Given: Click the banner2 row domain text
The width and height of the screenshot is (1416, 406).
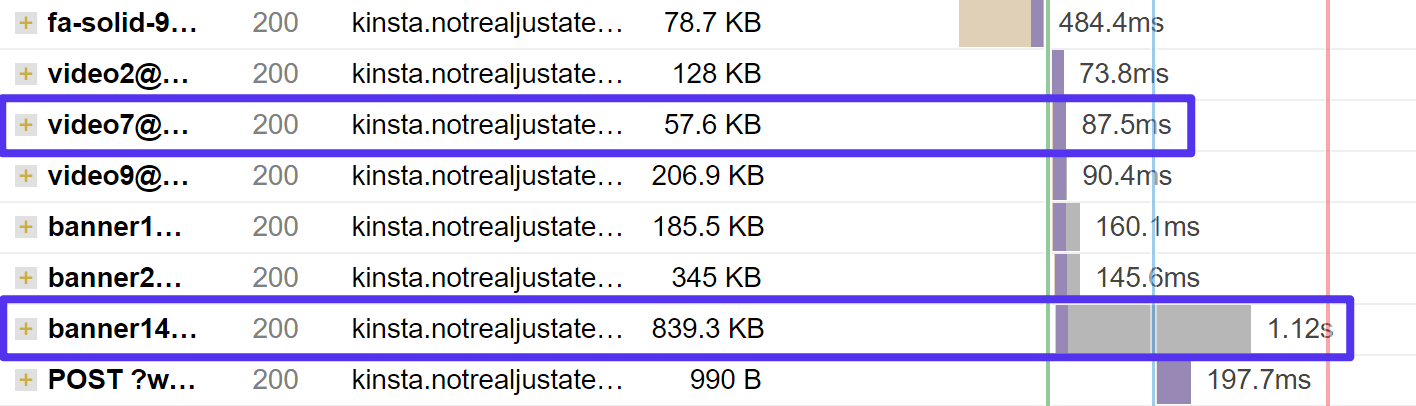Looking at the screenshot, I should (487, 277).
